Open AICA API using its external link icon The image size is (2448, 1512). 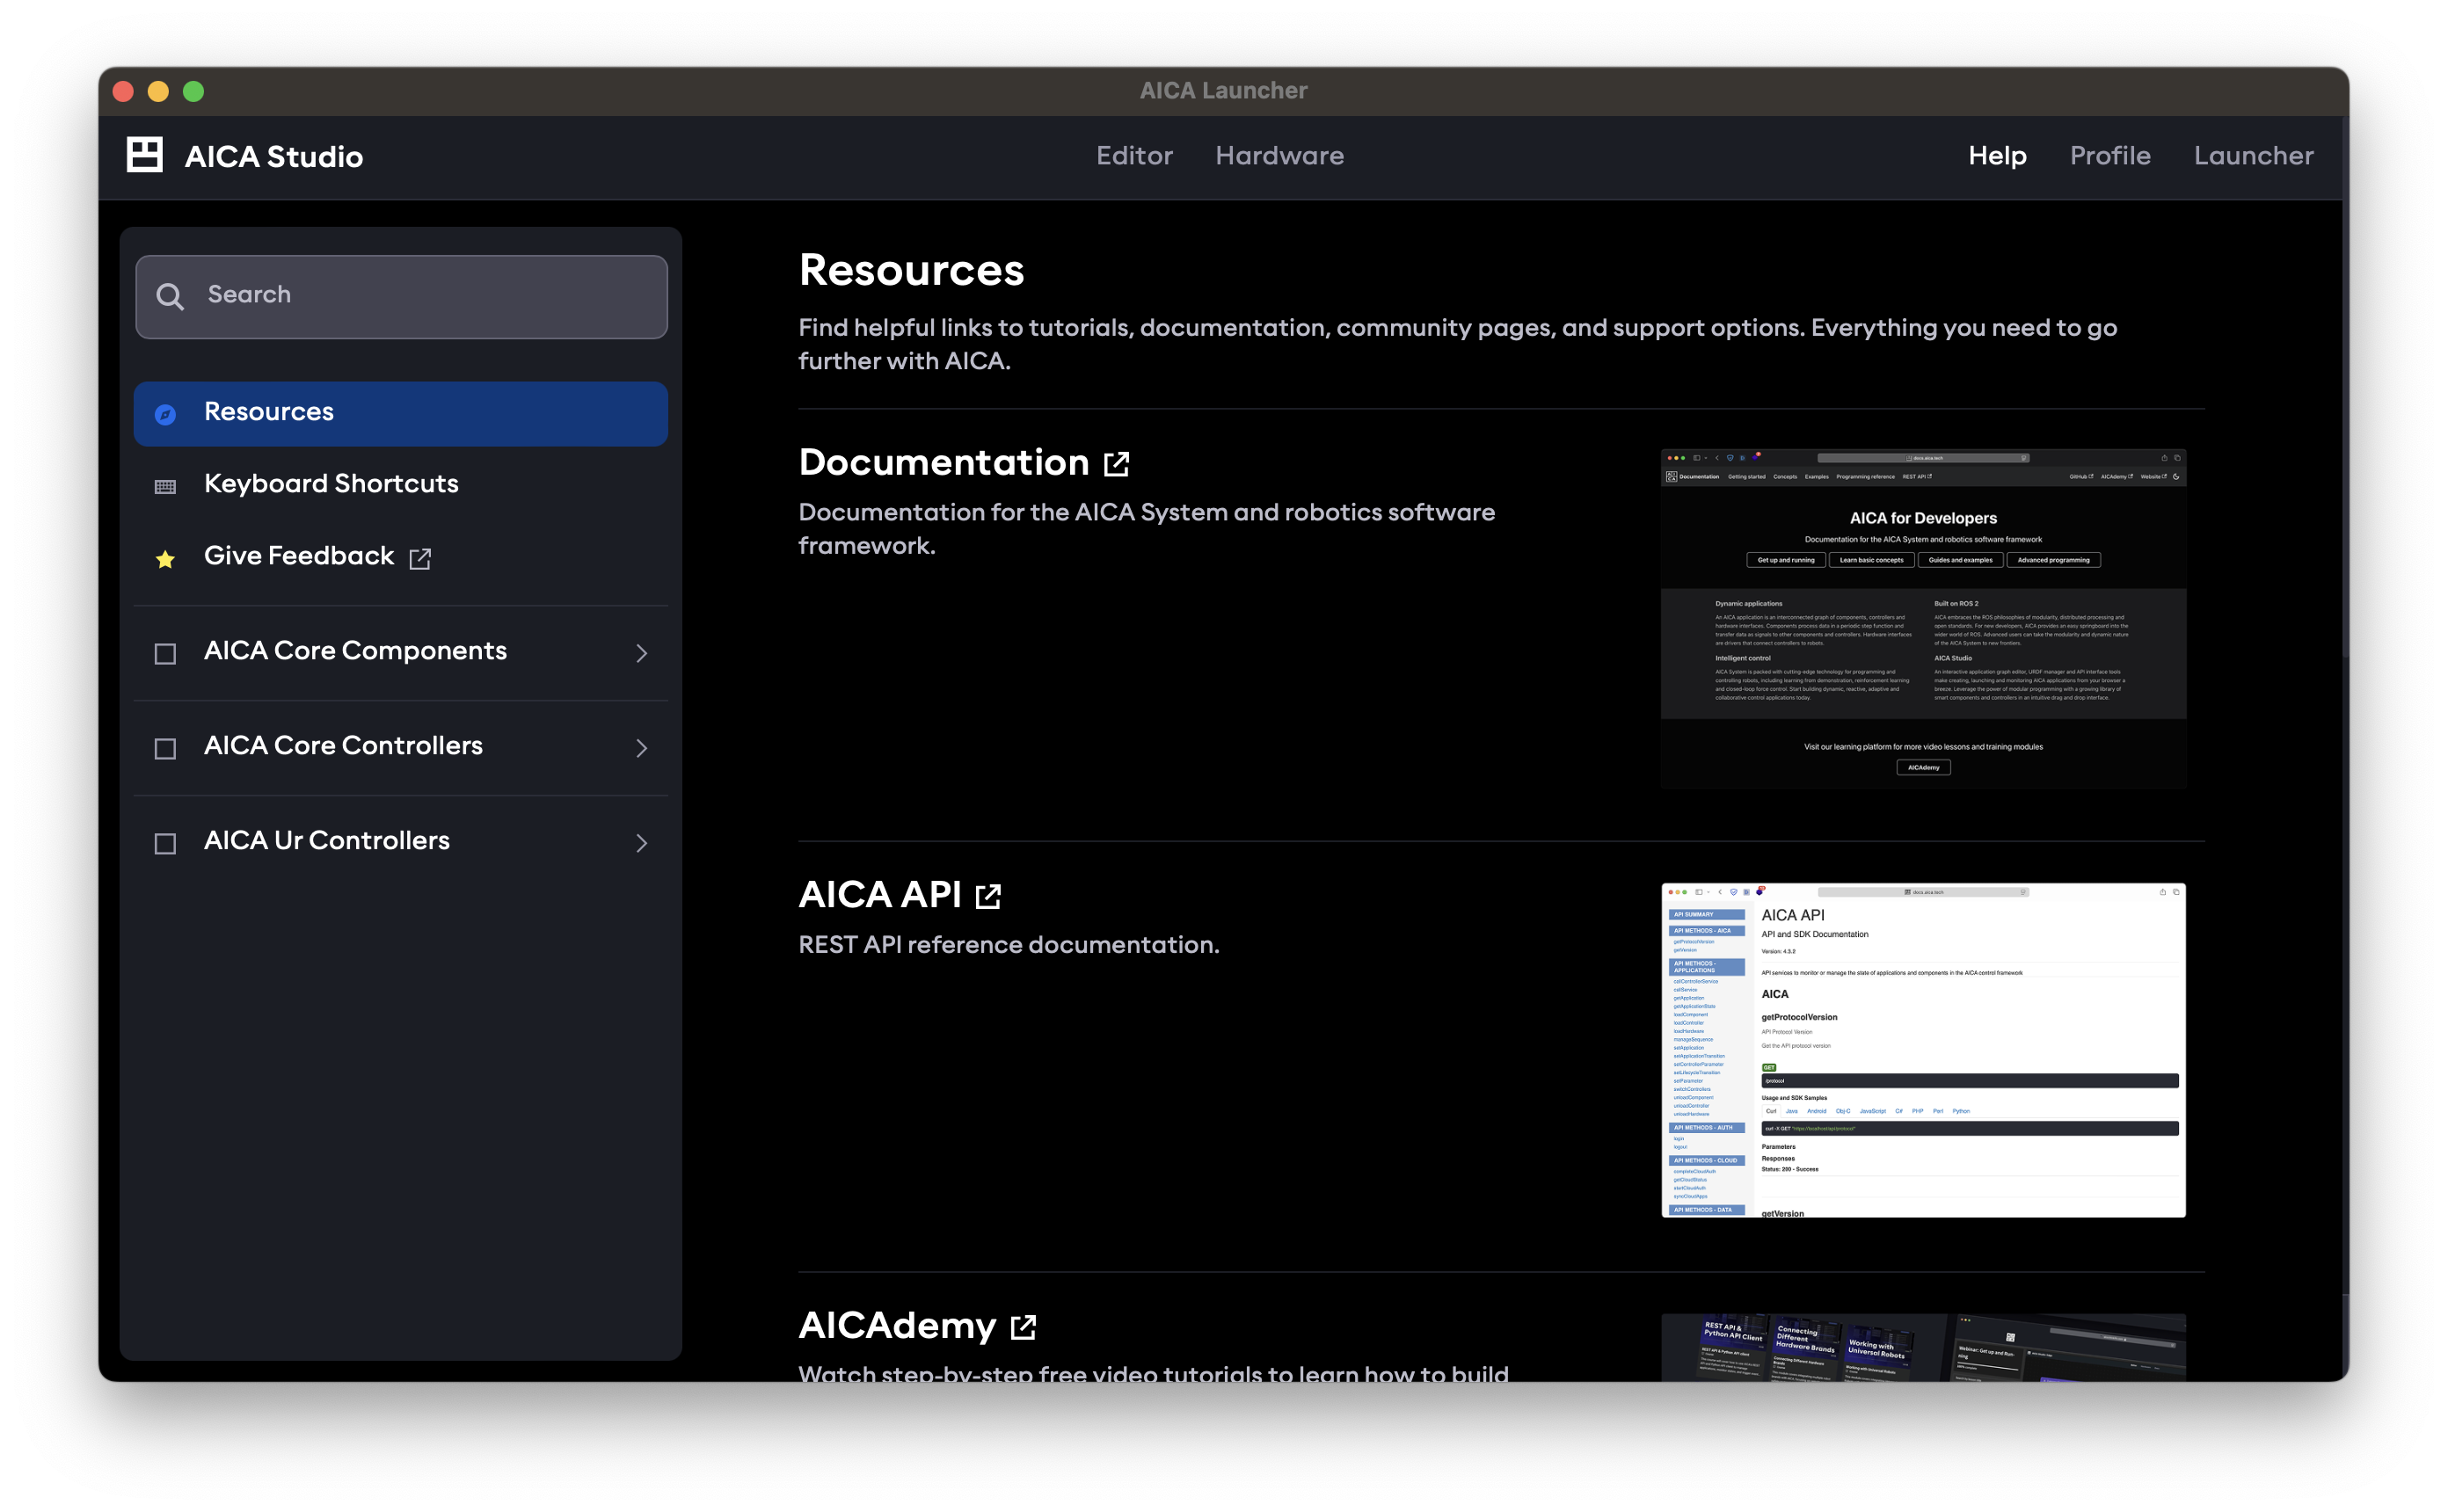tap(988, 896)
